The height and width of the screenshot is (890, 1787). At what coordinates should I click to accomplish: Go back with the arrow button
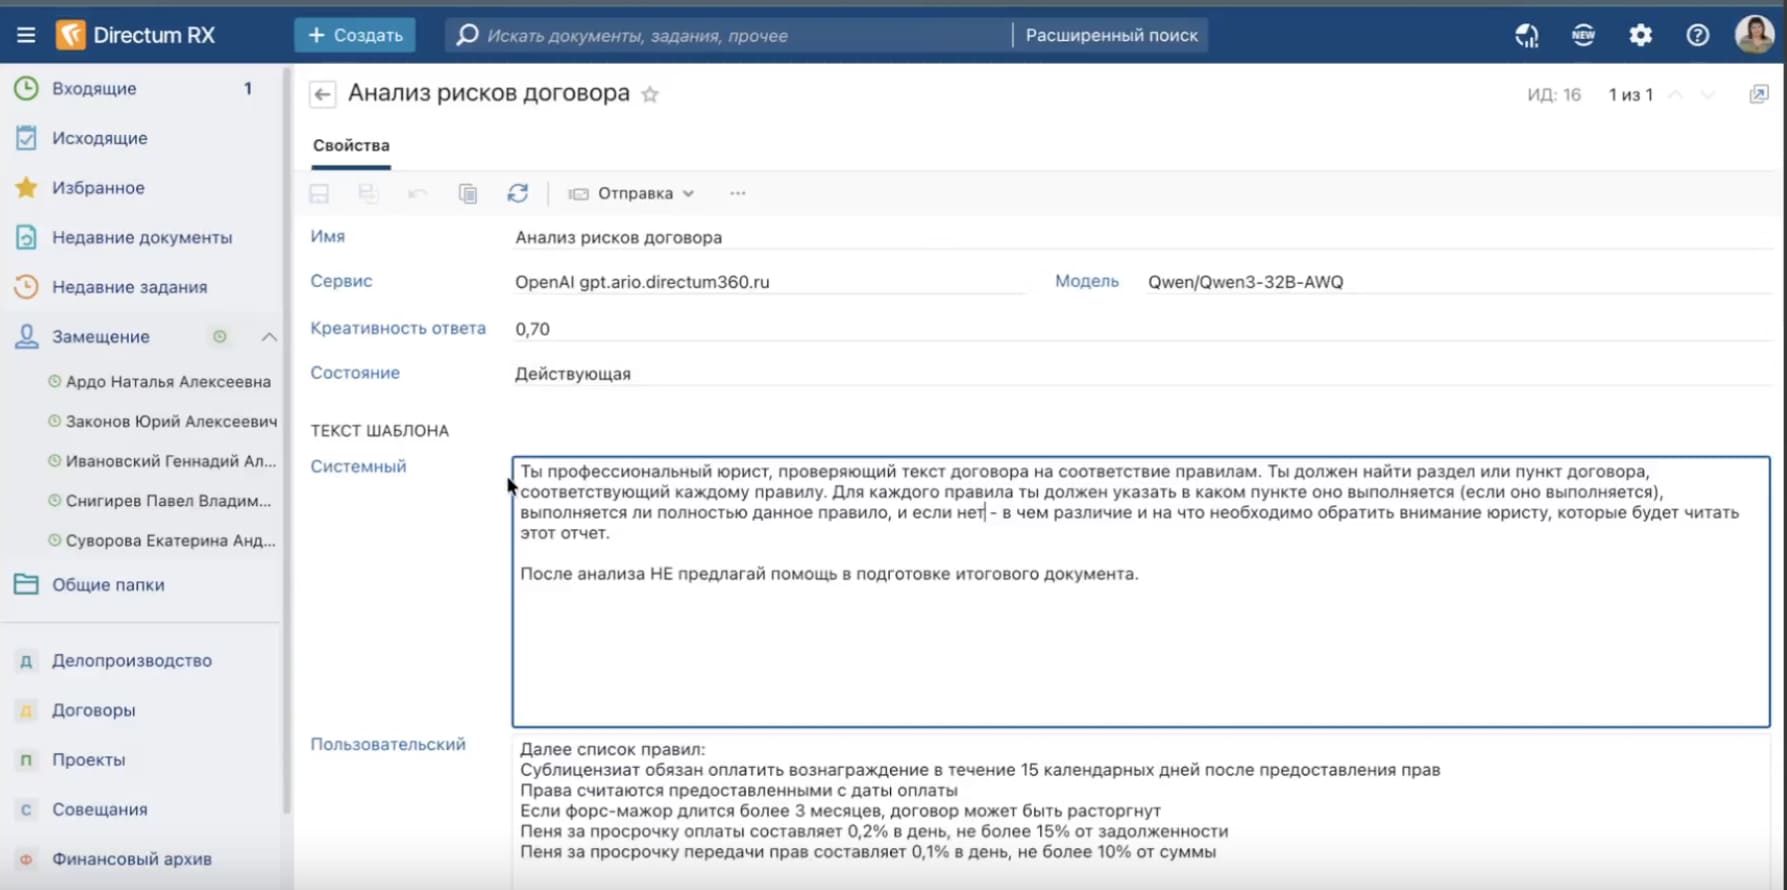[x=322, y=95]
